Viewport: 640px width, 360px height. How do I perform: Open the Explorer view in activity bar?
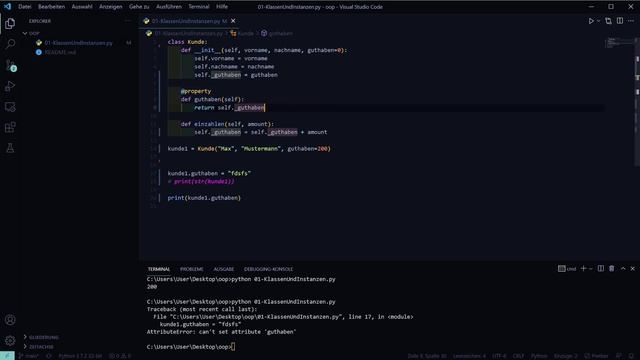[x=10, y=24]
